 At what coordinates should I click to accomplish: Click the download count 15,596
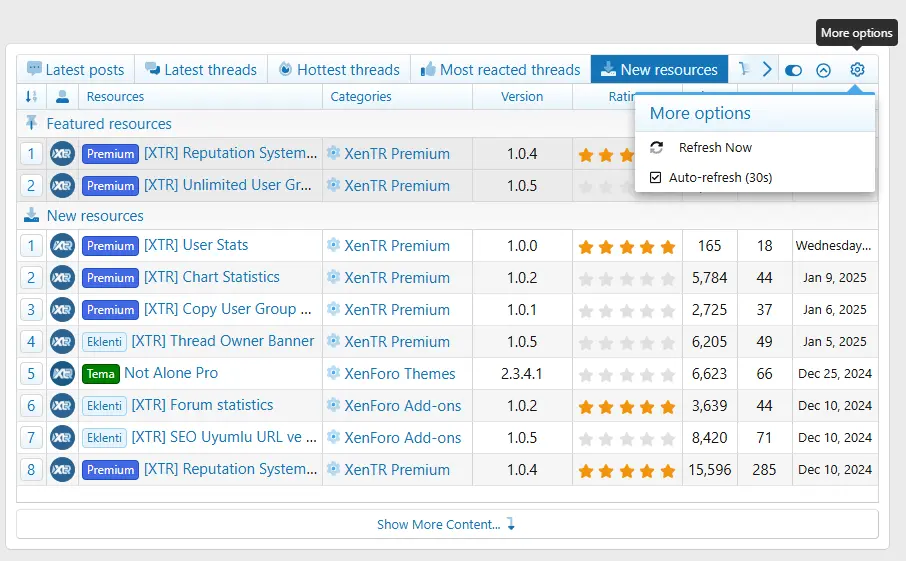tap(710, 470)
